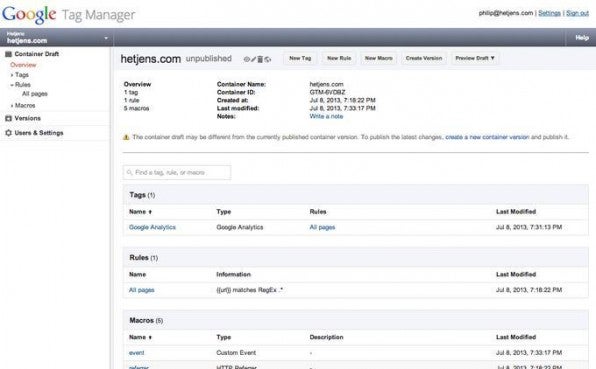Open the Settings link at top right
Screen dimensions: 596x369
pyautogui.click(x=549, y=13)
